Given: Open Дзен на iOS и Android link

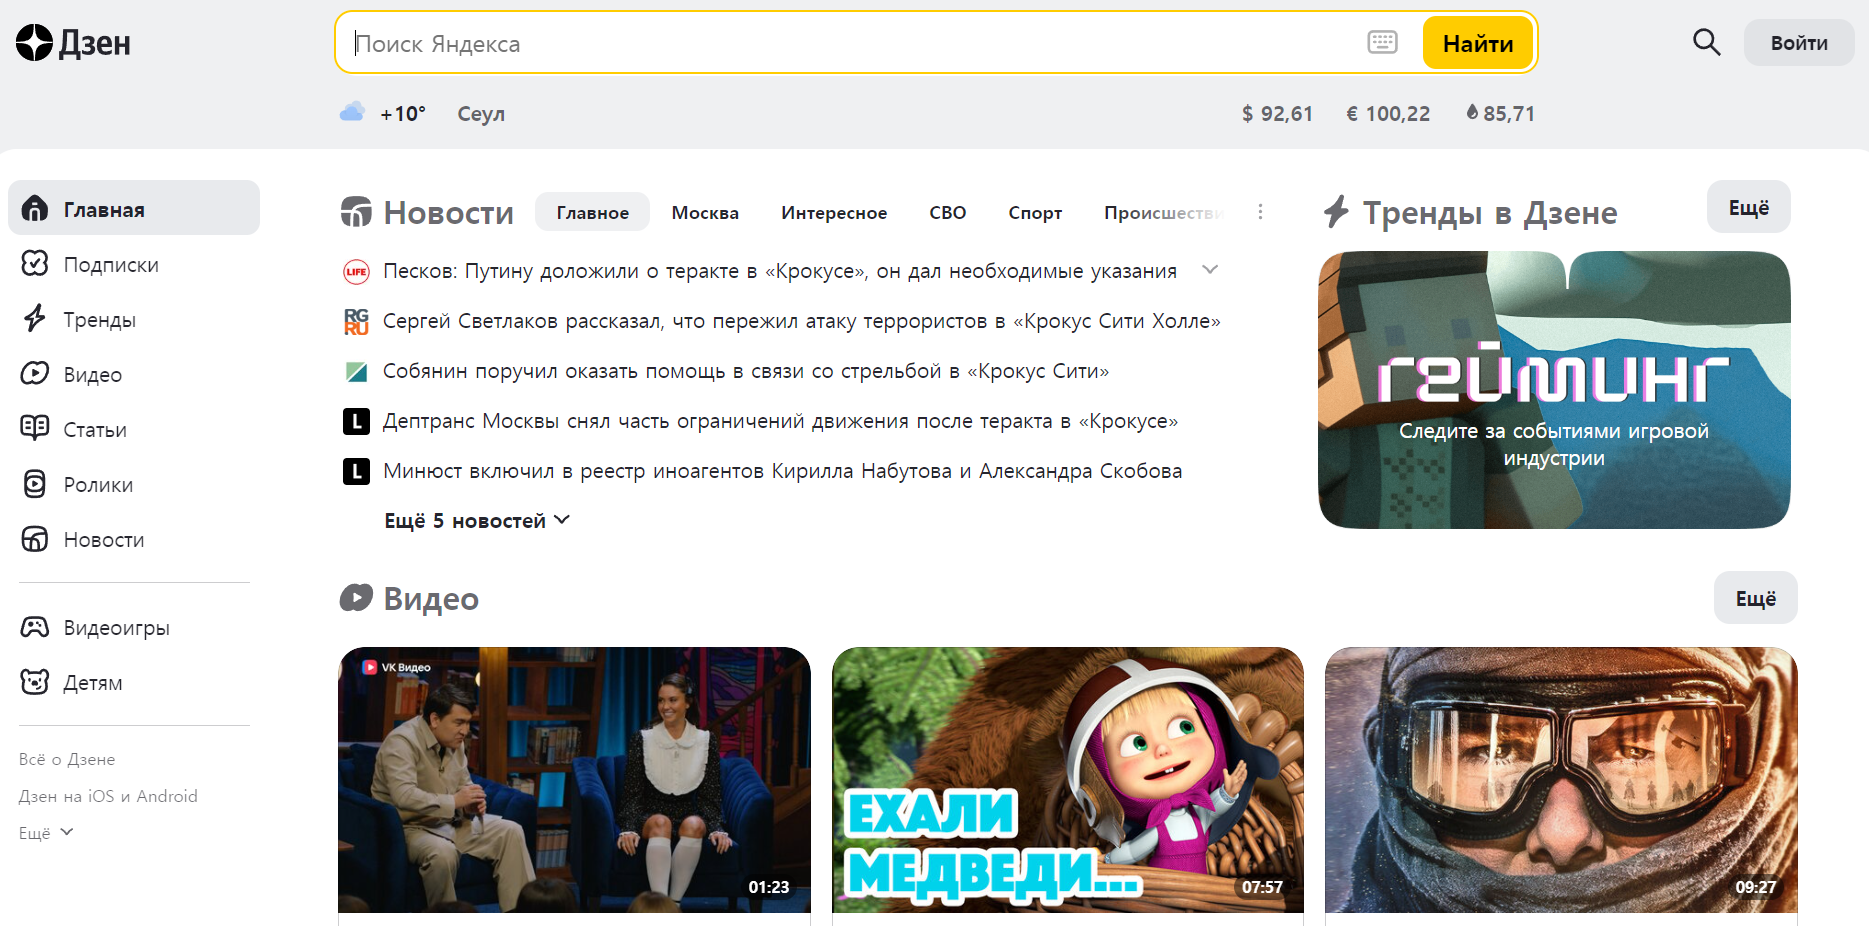Looking at the screenshot, I should pyautogui.click(x=108, y=796).
